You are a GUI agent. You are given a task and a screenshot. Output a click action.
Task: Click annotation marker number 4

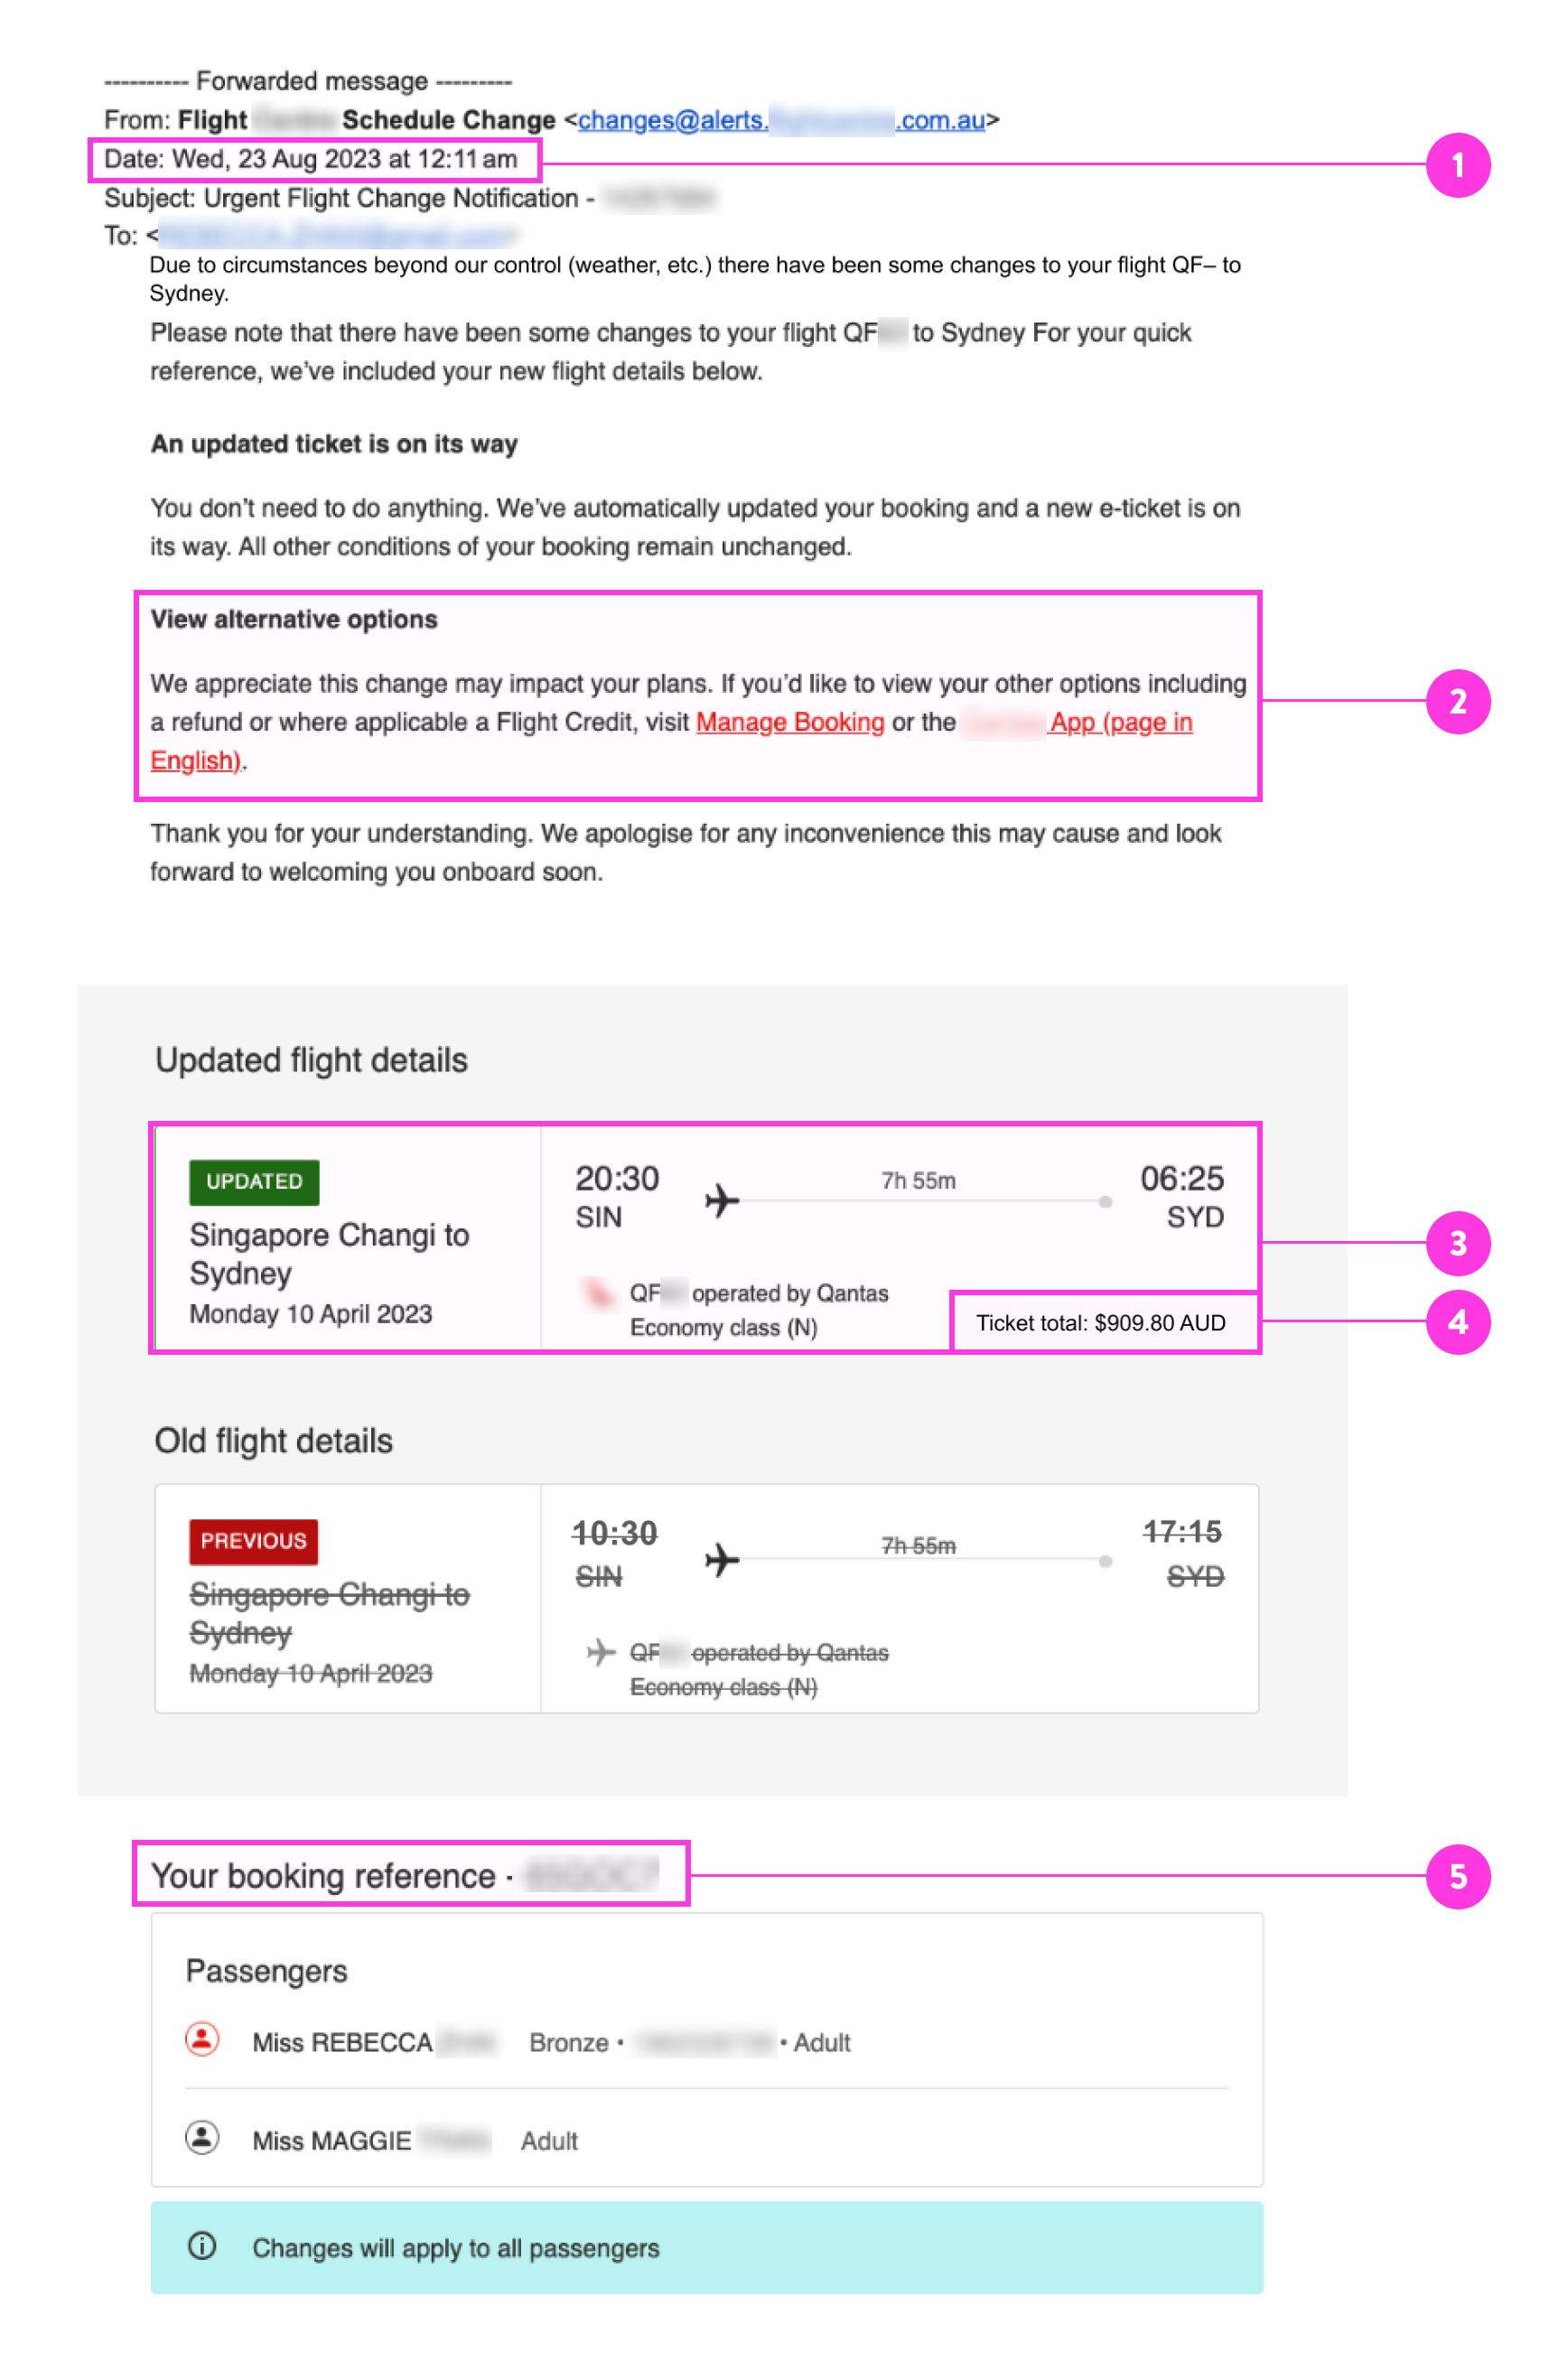click(x=1456, y=1322)
